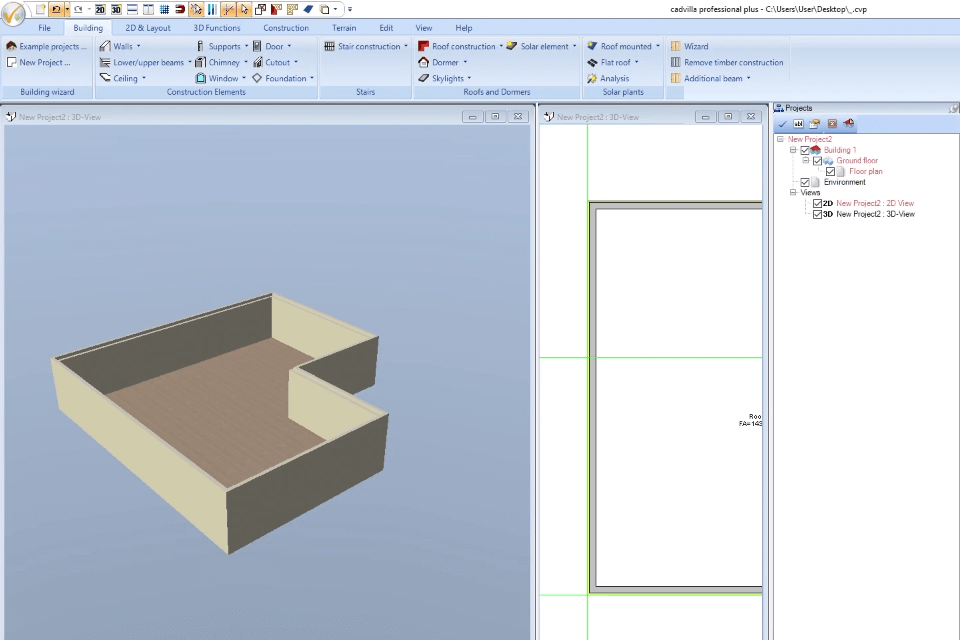Viewport: 960px width, 640px height.
Task: Click the Cutout icon
Action: 258,62
